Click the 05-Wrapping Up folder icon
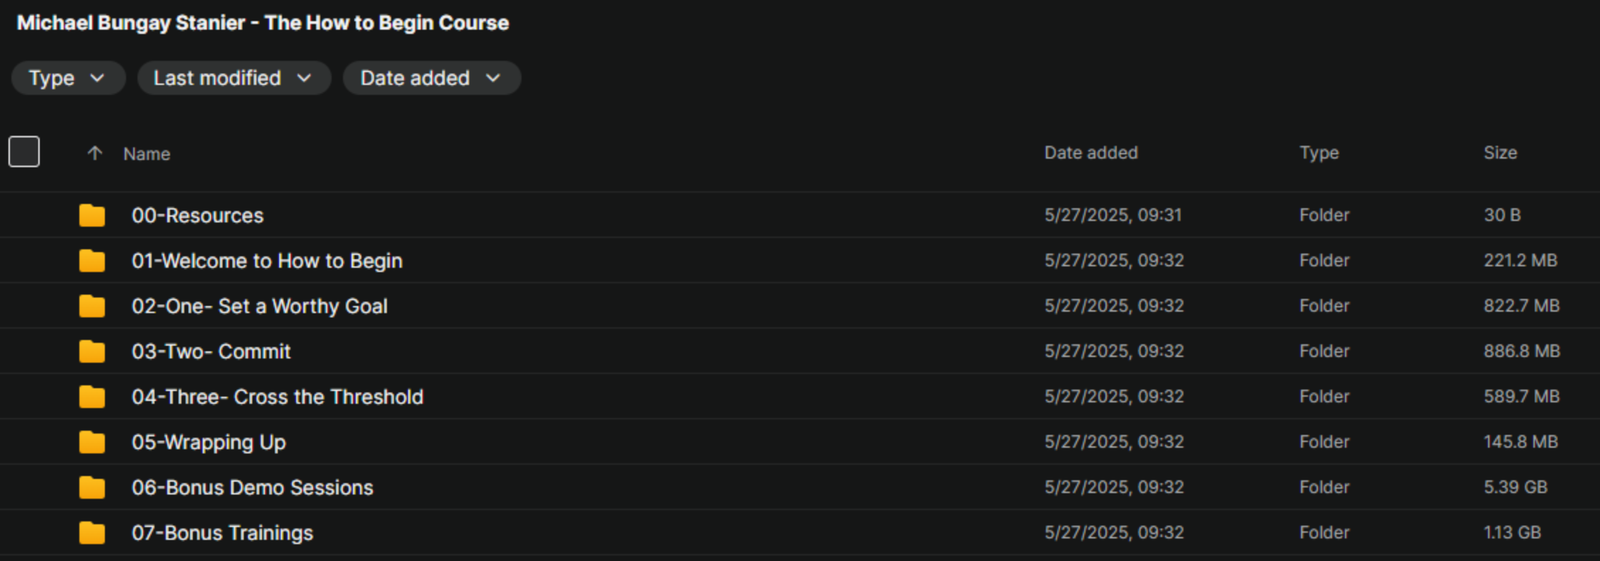The width and height of the screenshot is (1600, 561). coord(92,442)
